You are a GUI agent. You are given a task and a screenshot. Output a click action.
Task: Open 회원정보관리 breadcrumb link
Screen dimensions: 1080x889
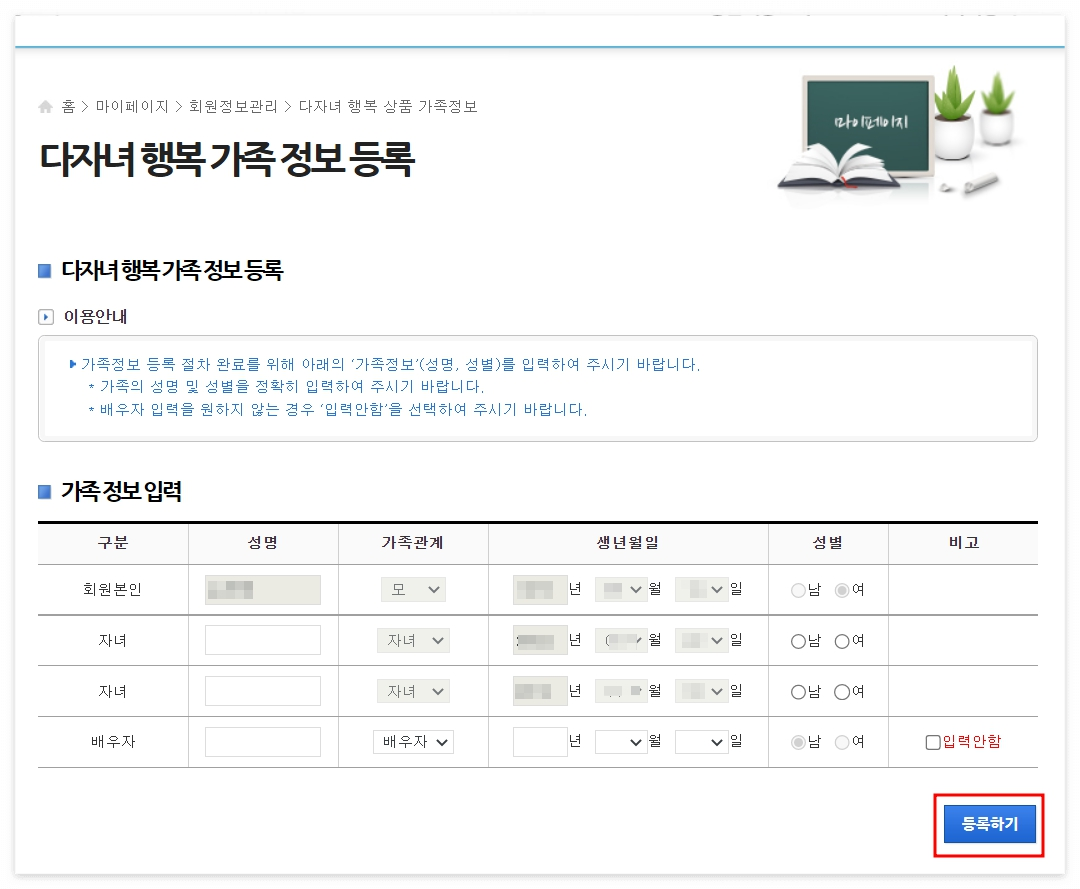tap(233, 106)
